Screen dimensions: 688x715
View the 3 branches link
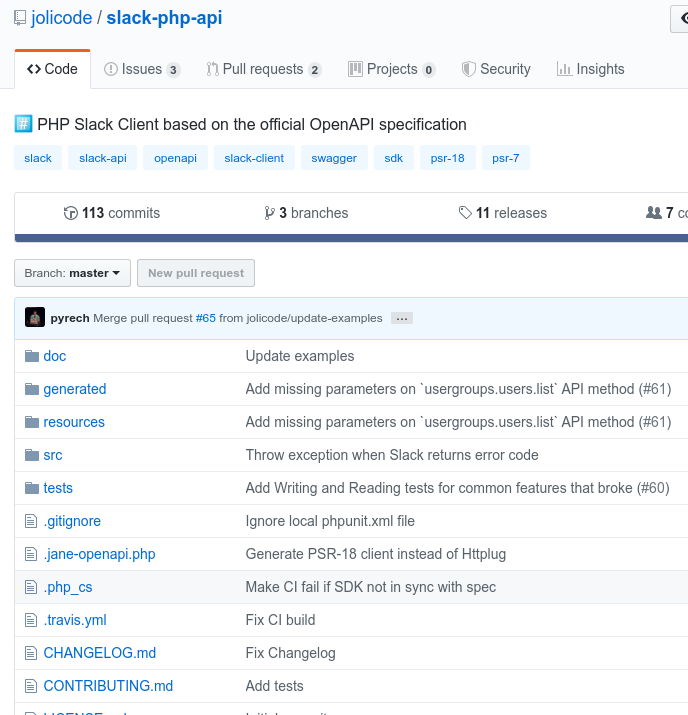pos(306,213)
